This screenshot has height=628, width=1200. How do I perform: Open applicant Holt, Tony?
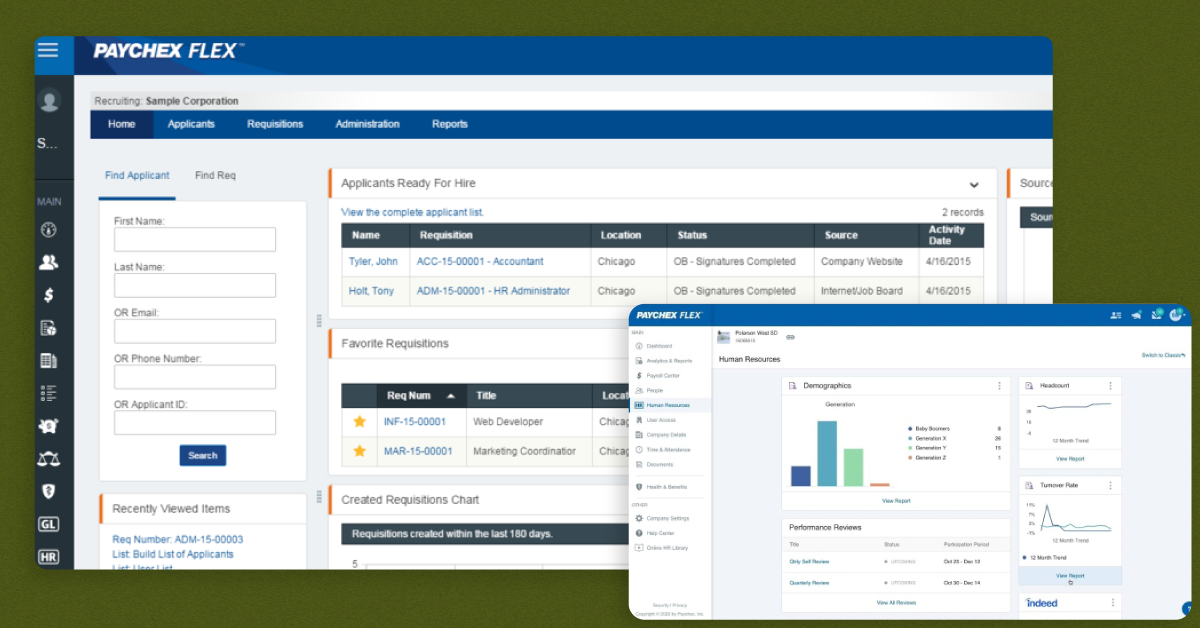371,291
